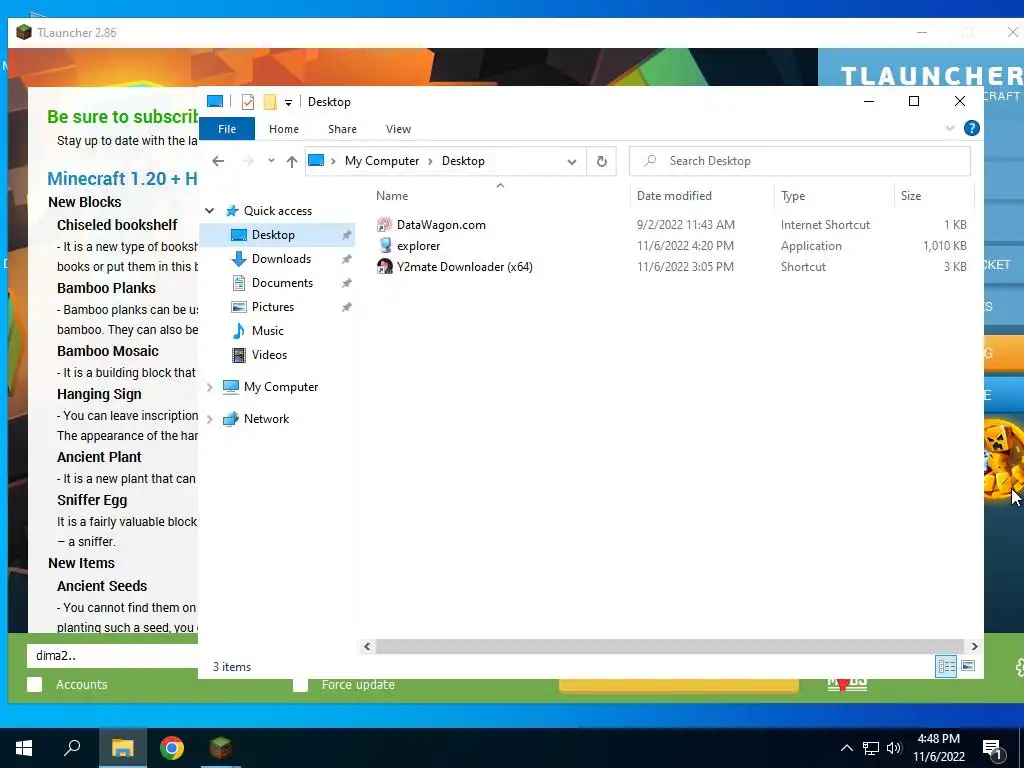Switch to Large icons view icon
Screen dimensions: 1024x768
pos(968,666)
